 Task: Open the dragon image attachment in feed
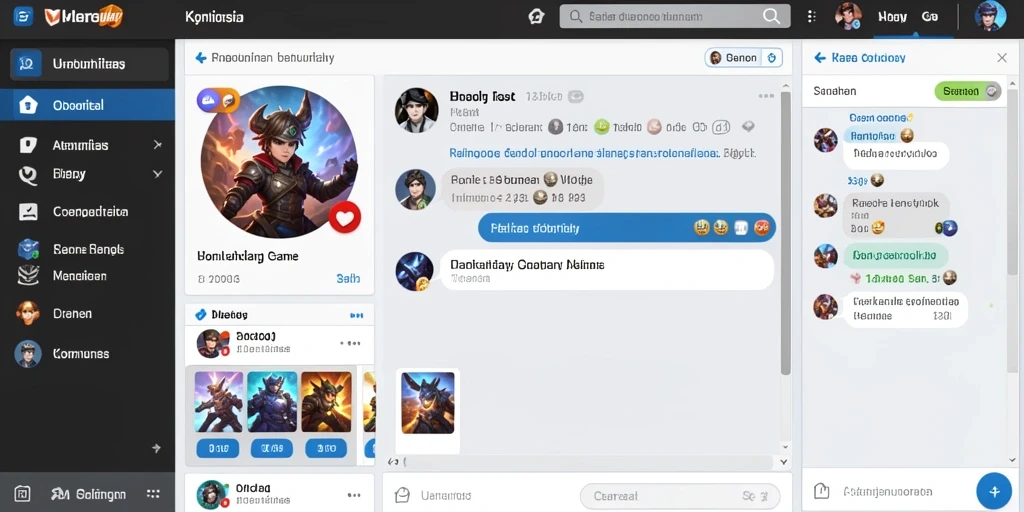coord(428,403)
